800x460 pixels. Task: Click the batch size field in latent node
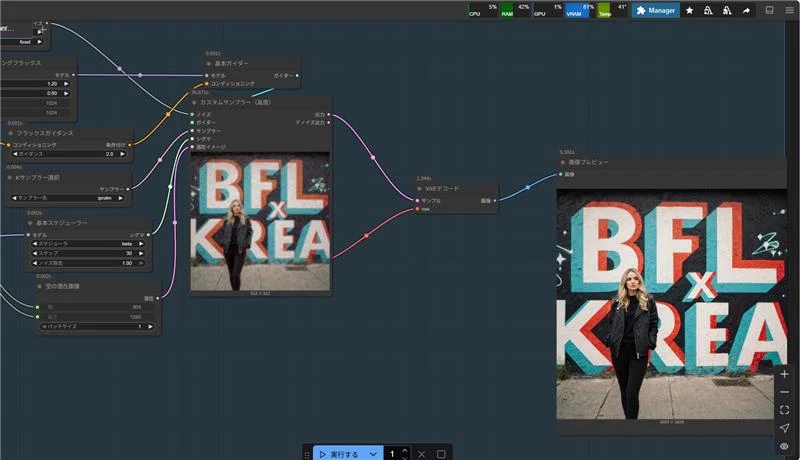tap(97, 326)
